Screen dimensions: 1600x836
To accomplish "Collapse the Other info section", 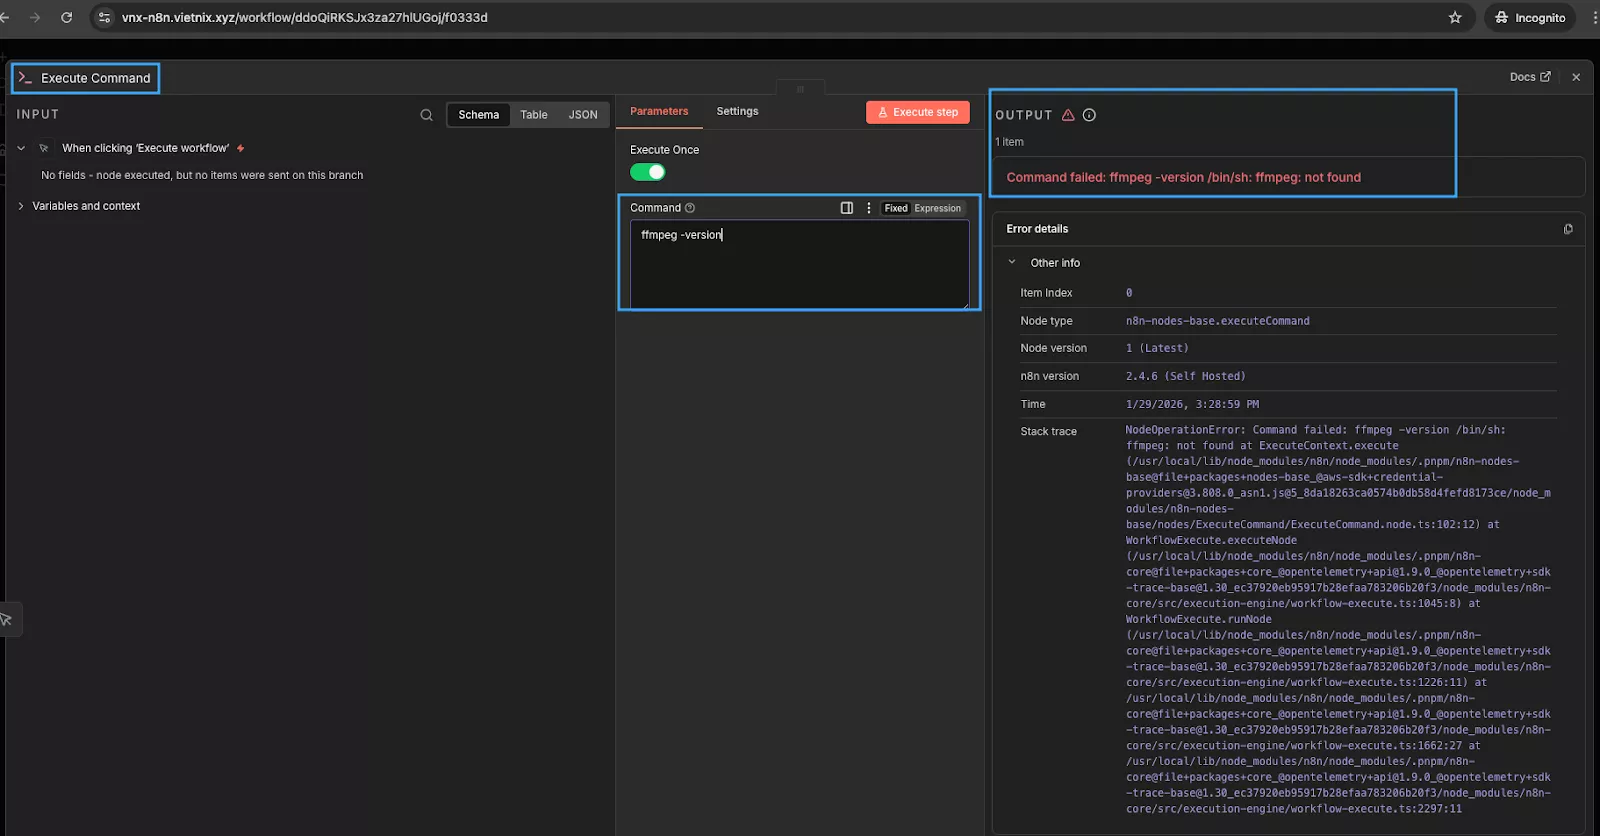I will [1012, 262].
